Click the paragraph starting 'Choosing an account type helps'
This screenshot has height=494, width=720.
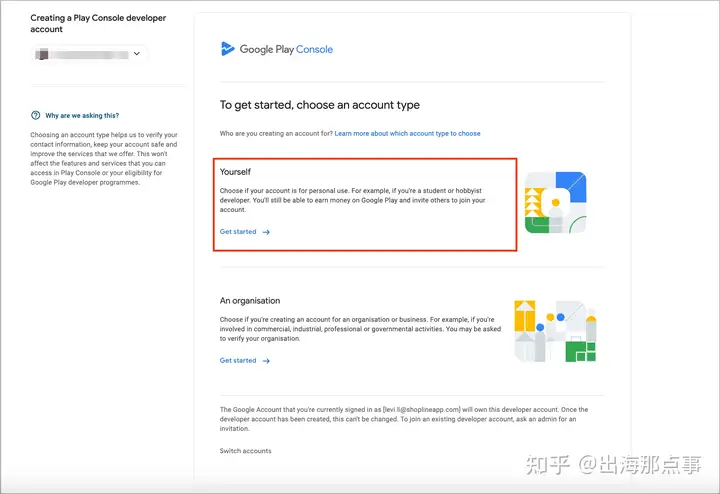pos(104,159)
